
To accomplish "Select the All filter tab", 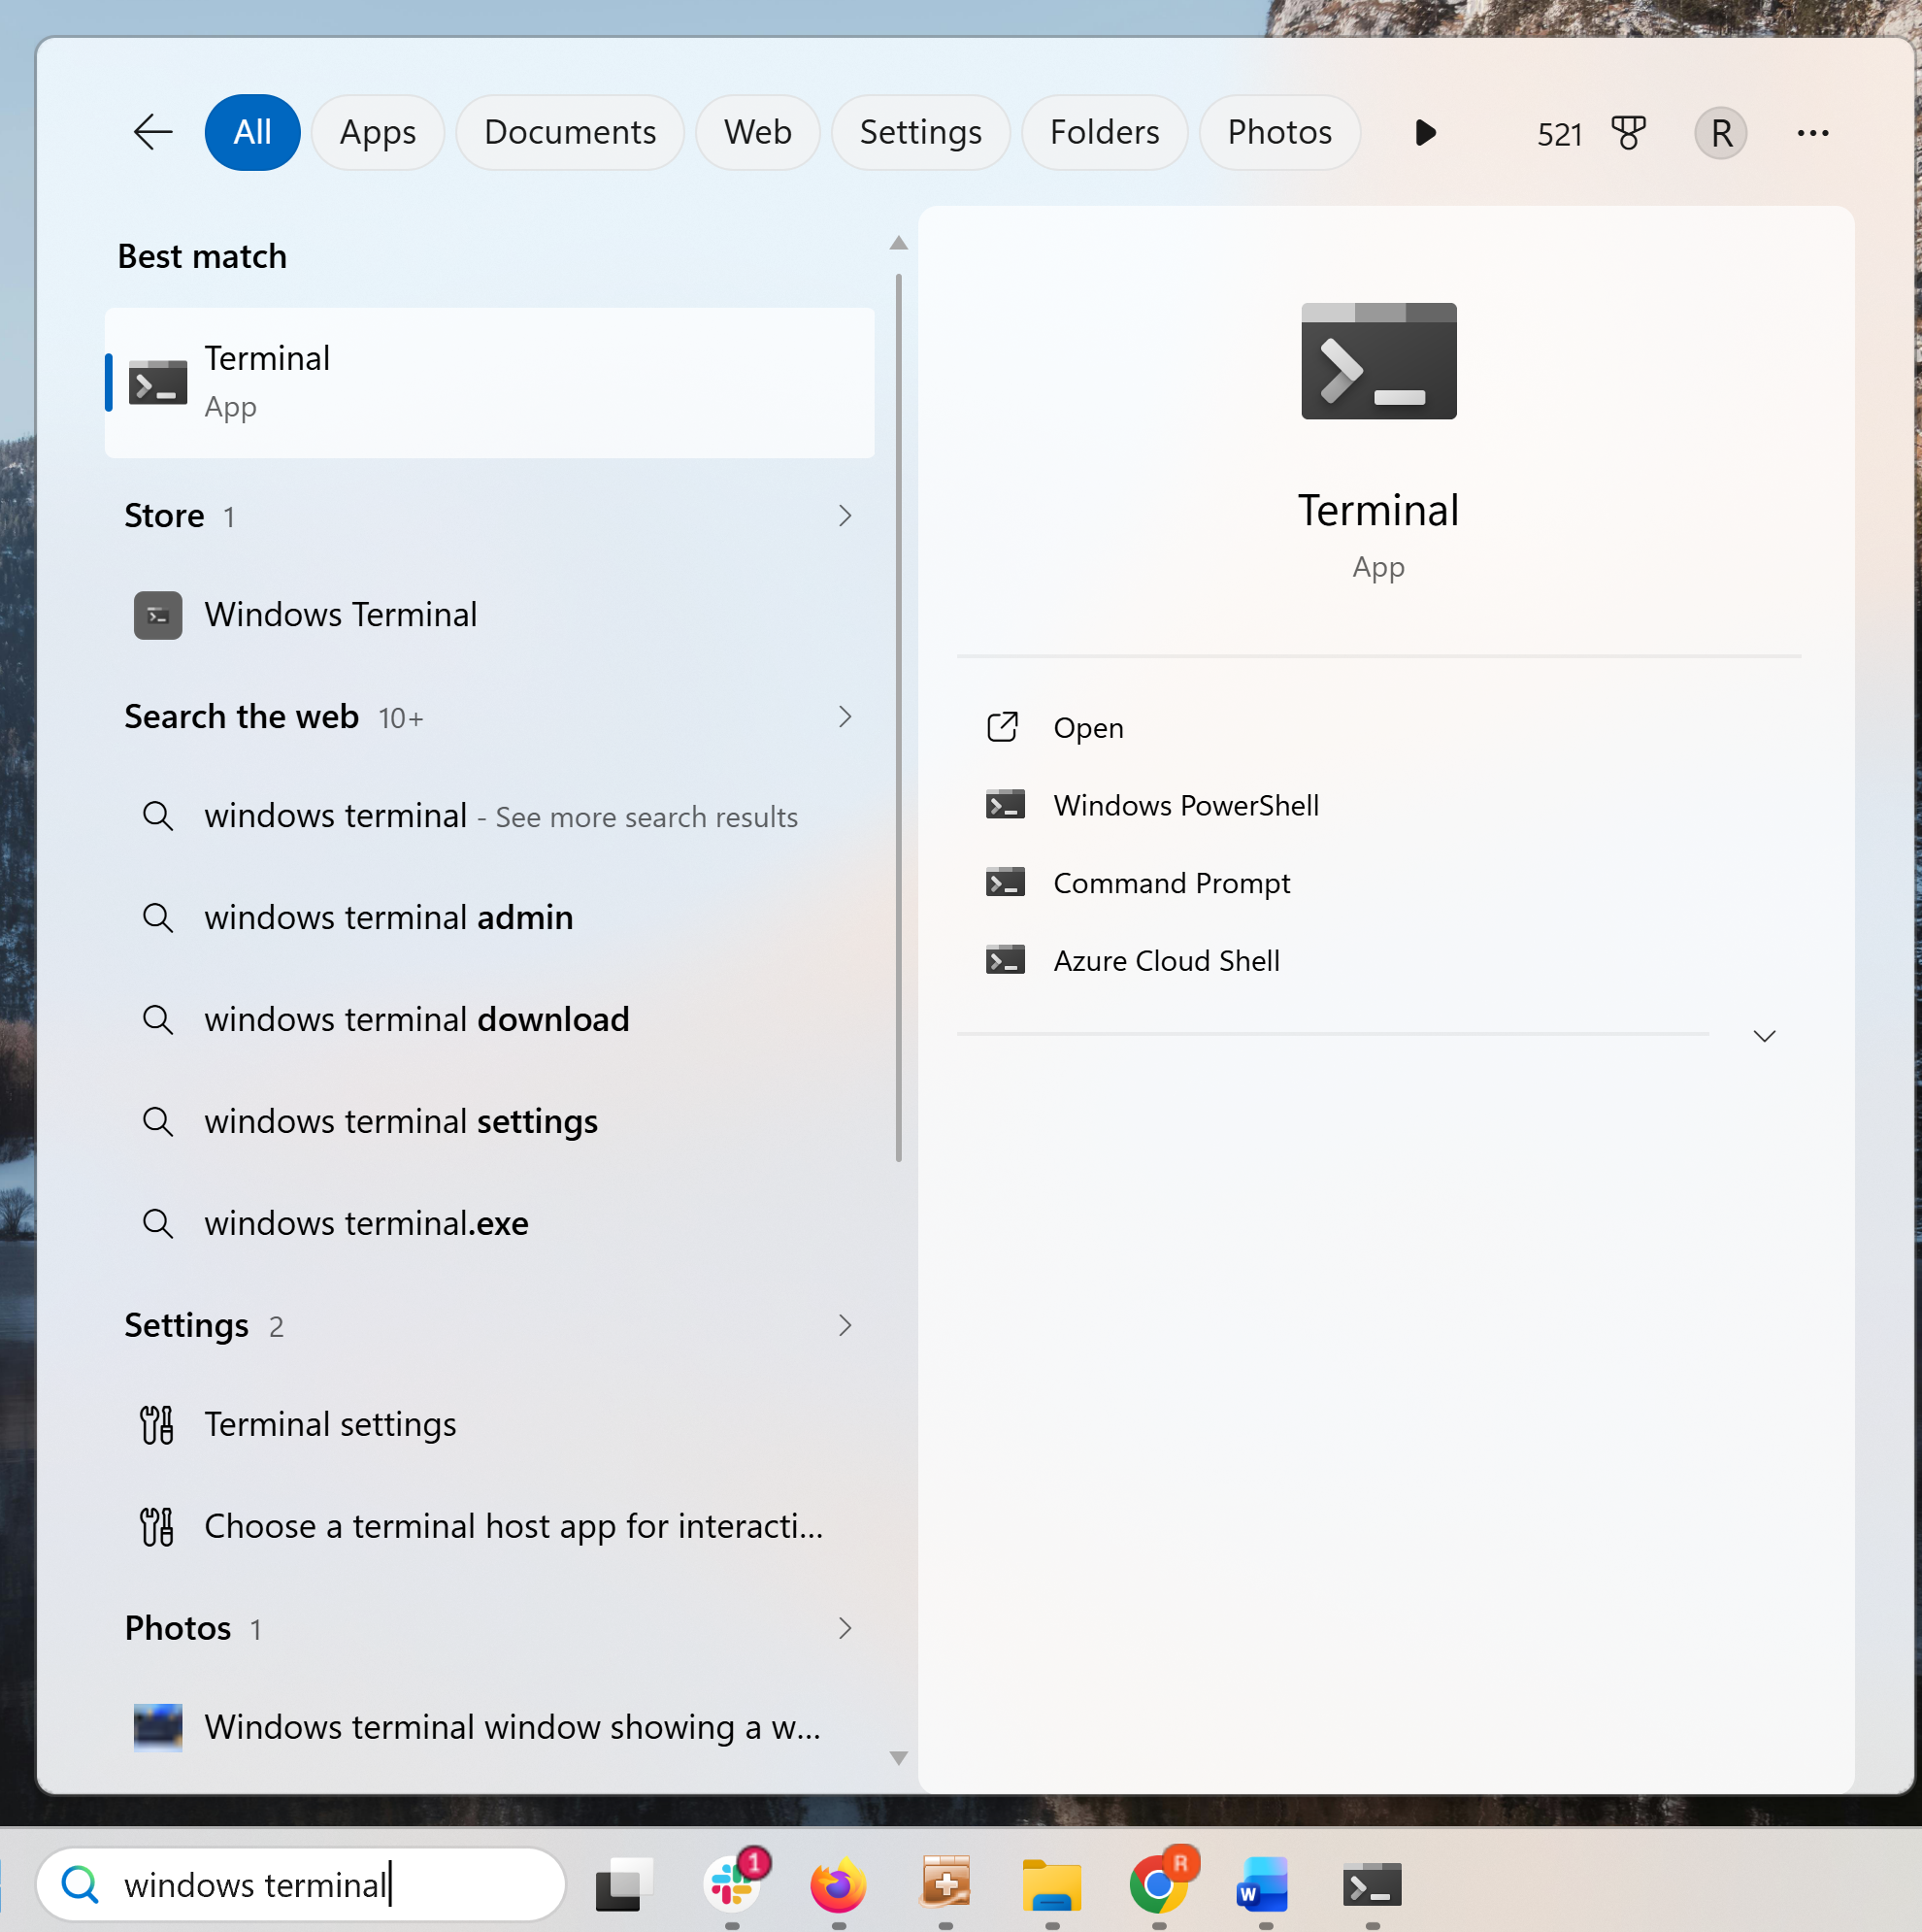I will pyautogui.click(x=252, y=132).
